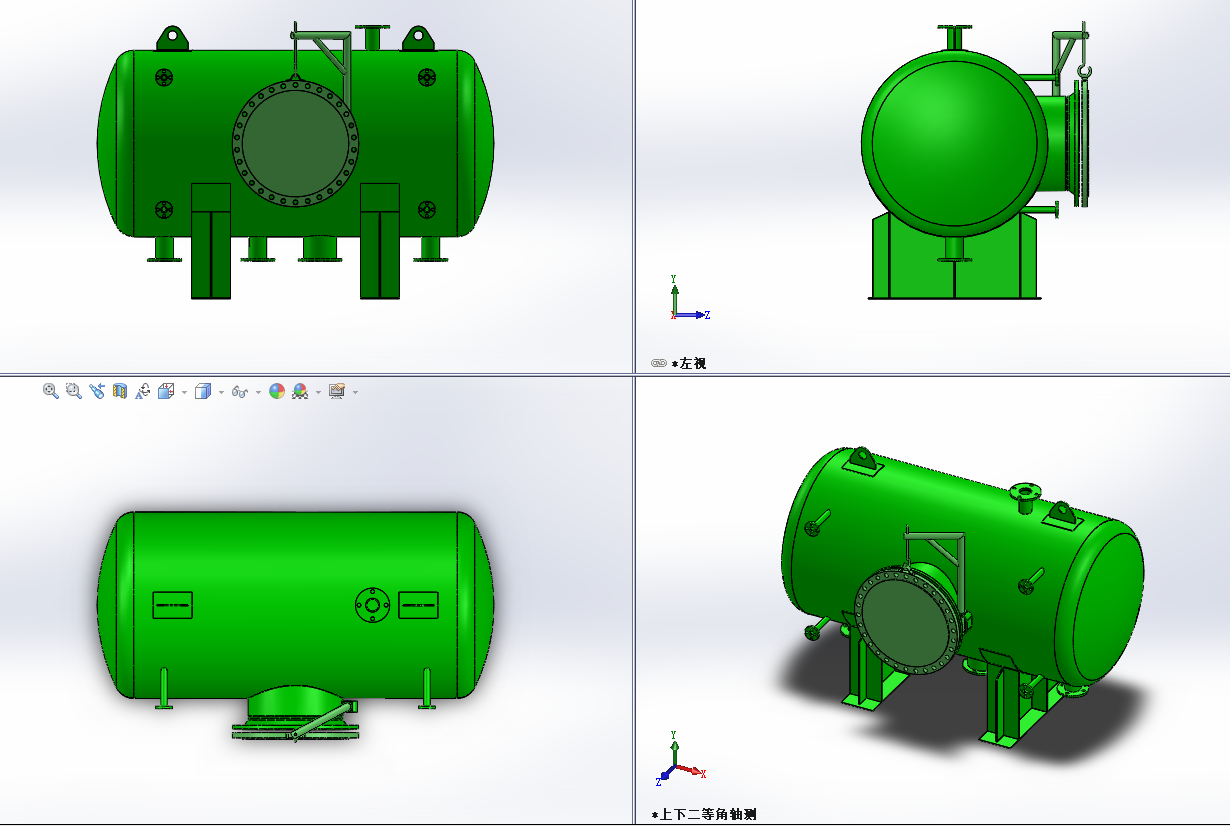This screenshot has height=826, width=1230.
Task: Click the View Orientation cube icon
Action: 166,391
